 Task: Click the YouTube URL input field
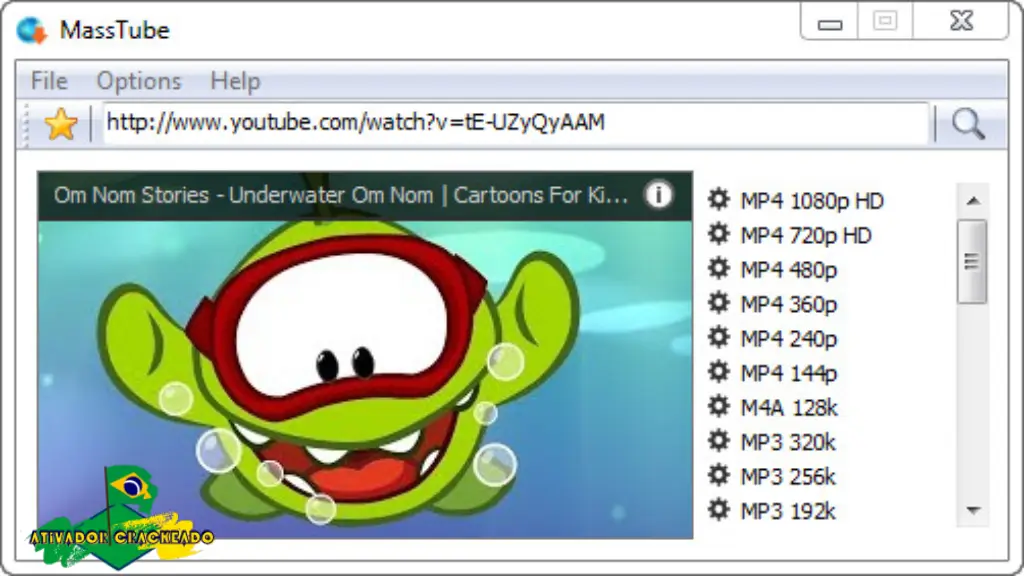(515, 123)
